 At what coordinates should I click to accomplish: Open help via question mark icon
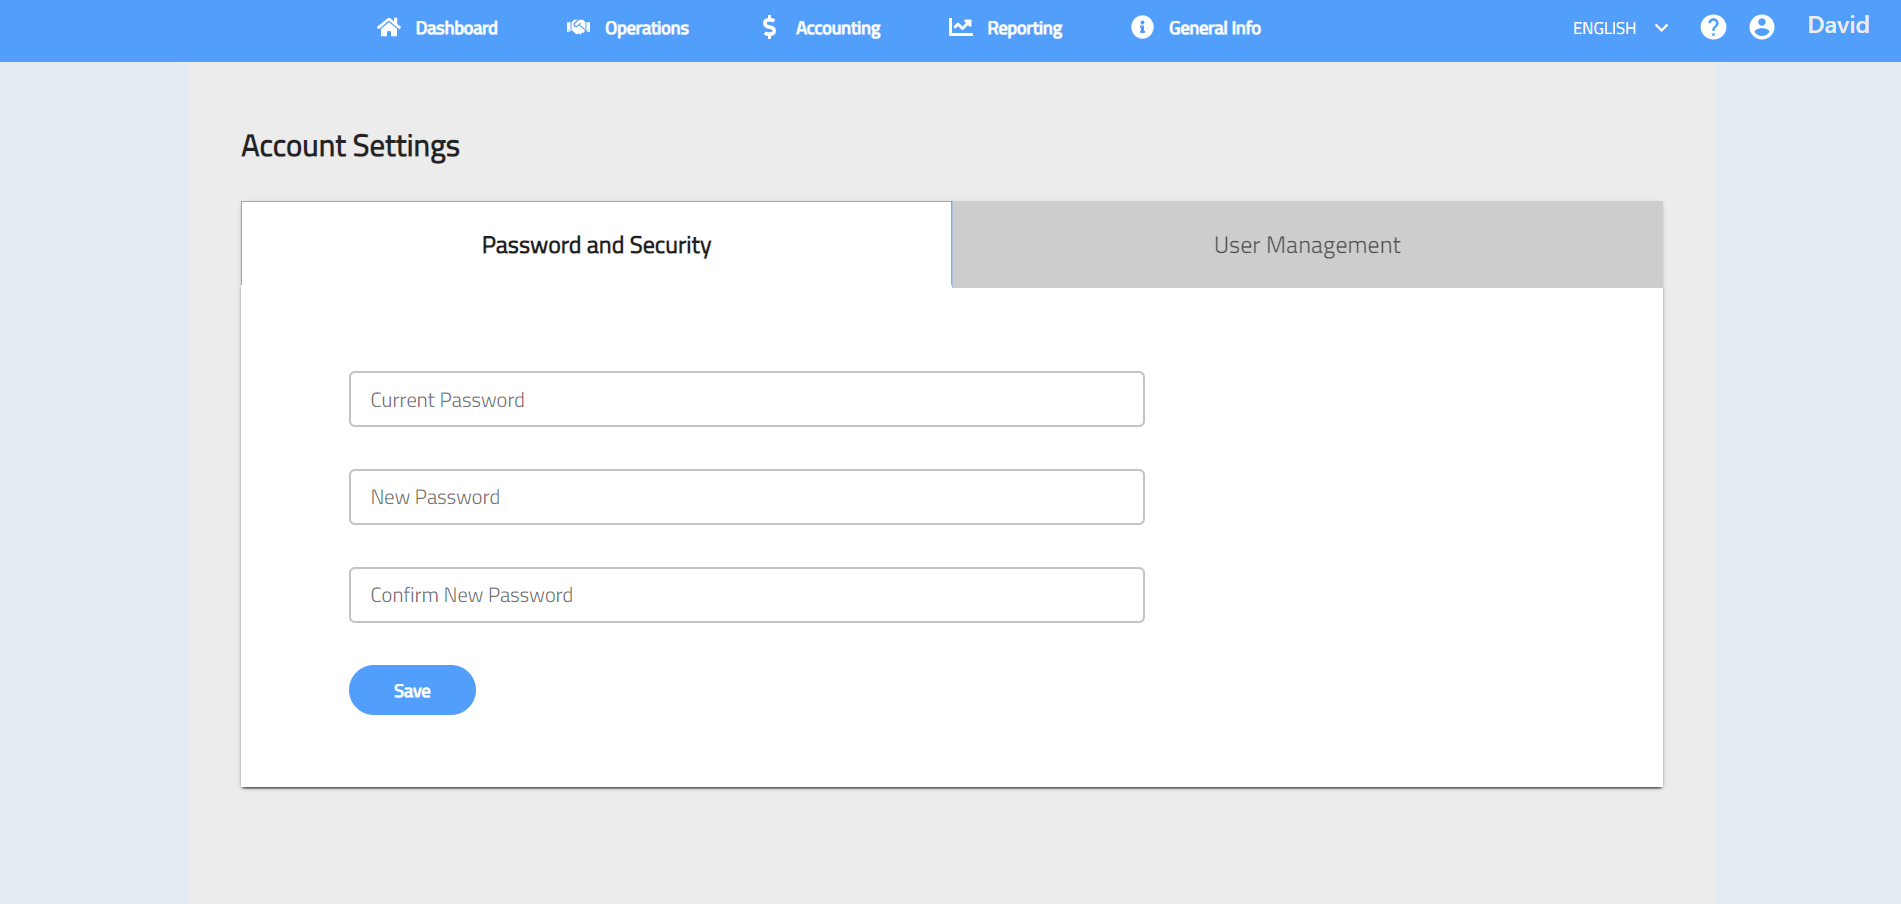1713,28
